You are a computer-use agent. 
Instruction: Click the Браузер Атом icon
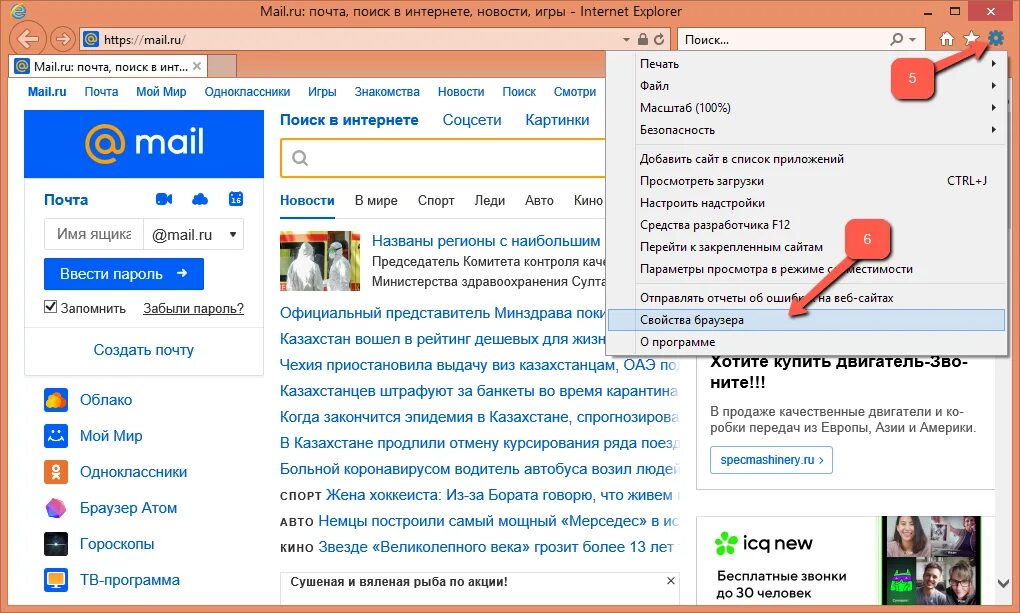(x=56, y=508)
